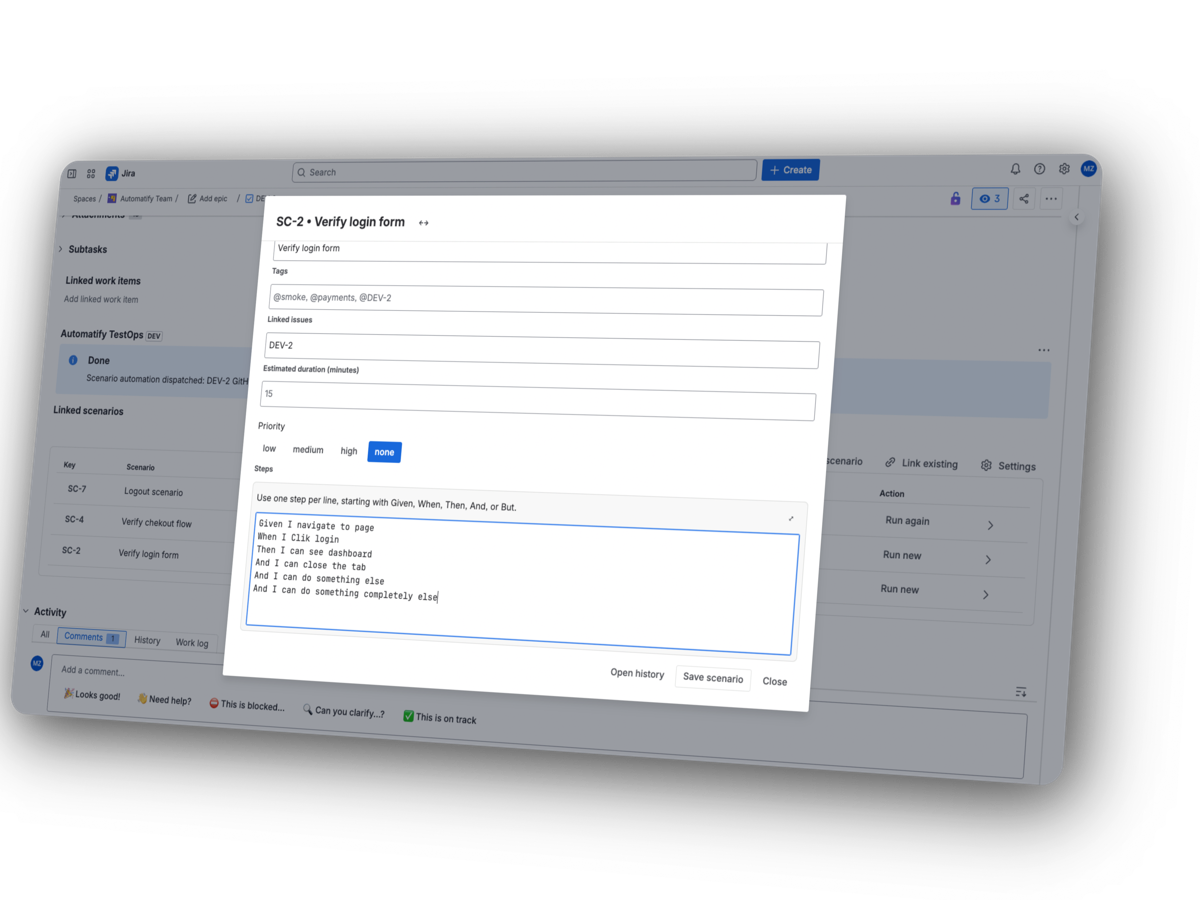Select low priority
Screen dimensions: 1200x900
(269, 448)
